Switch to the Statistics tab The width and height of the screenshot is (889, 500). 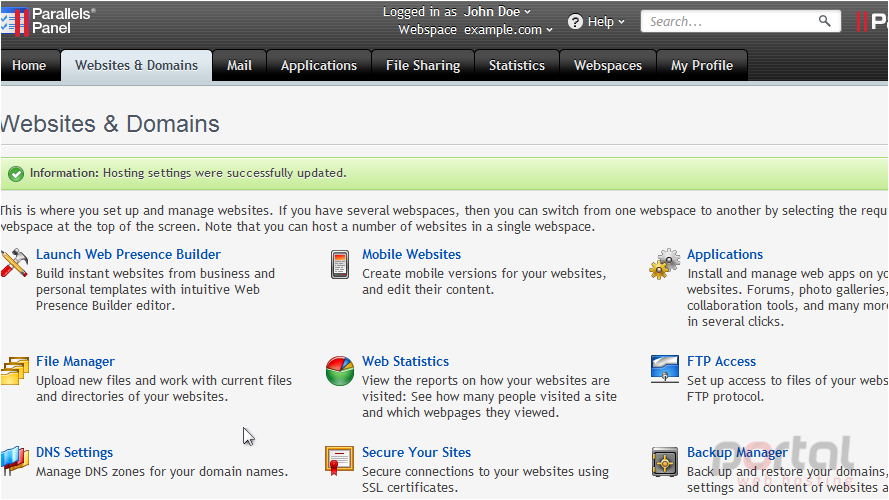click(517, 65)
